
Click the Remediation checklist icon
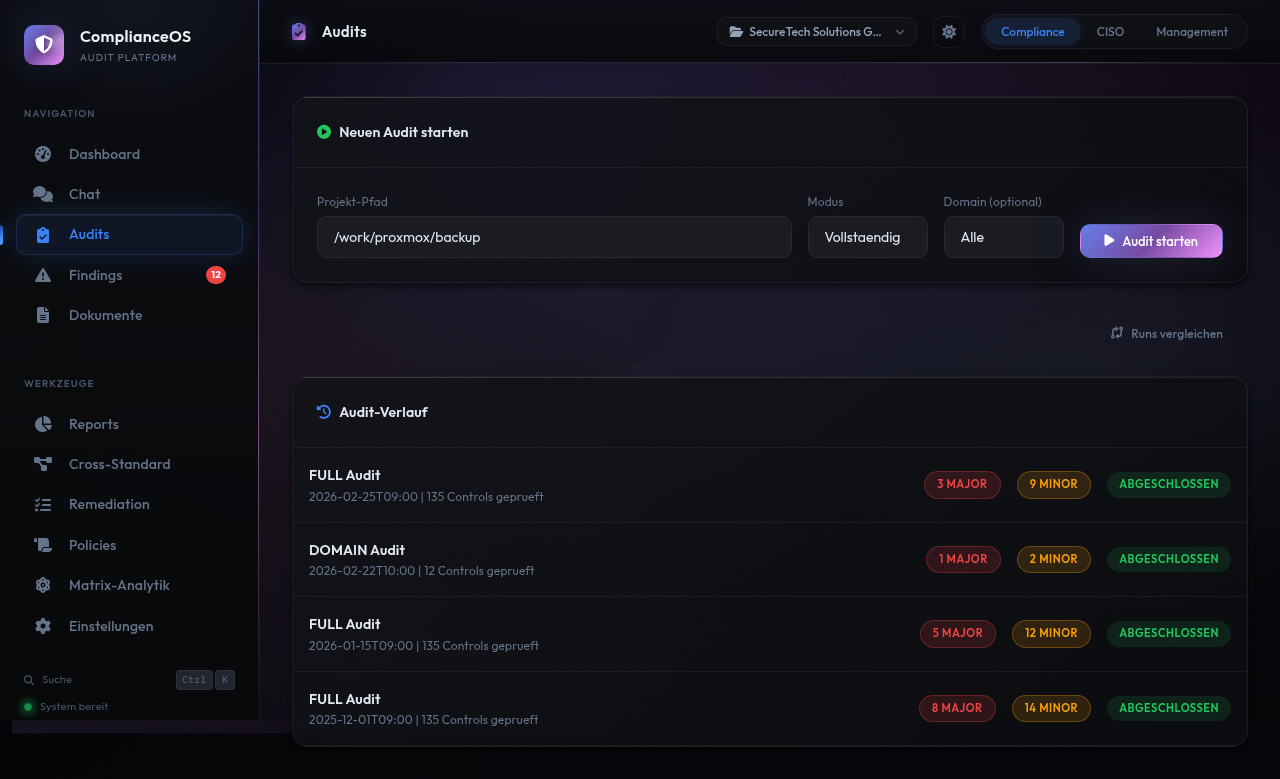click(43, 505)
